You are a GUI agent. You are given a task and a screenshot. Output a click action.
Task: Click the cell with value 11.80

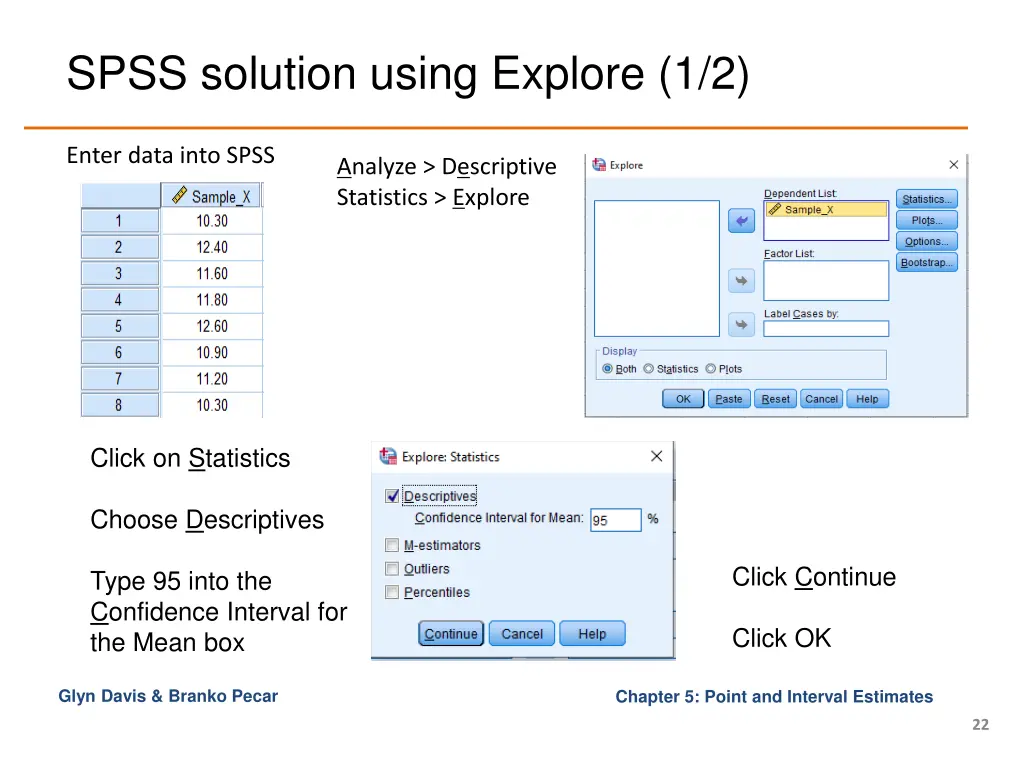pyautogui.click(x=212, y=300)
